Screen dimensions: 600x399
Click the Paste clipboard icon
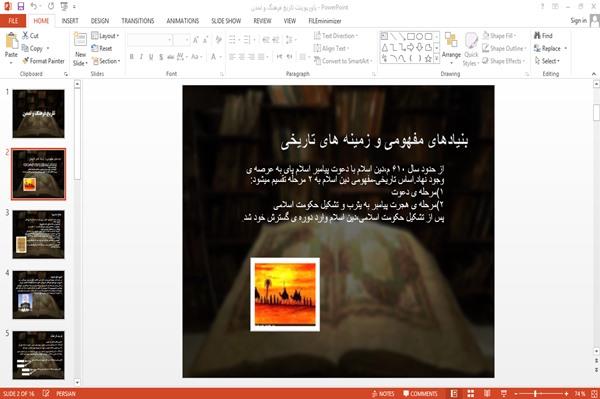pos(11,40)
